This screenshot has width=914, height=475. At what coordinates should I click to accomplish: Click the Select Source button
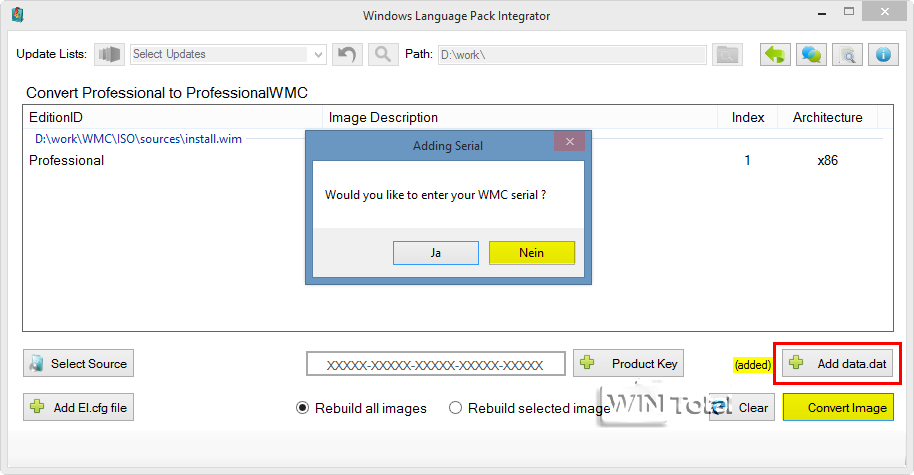[79, 363]
